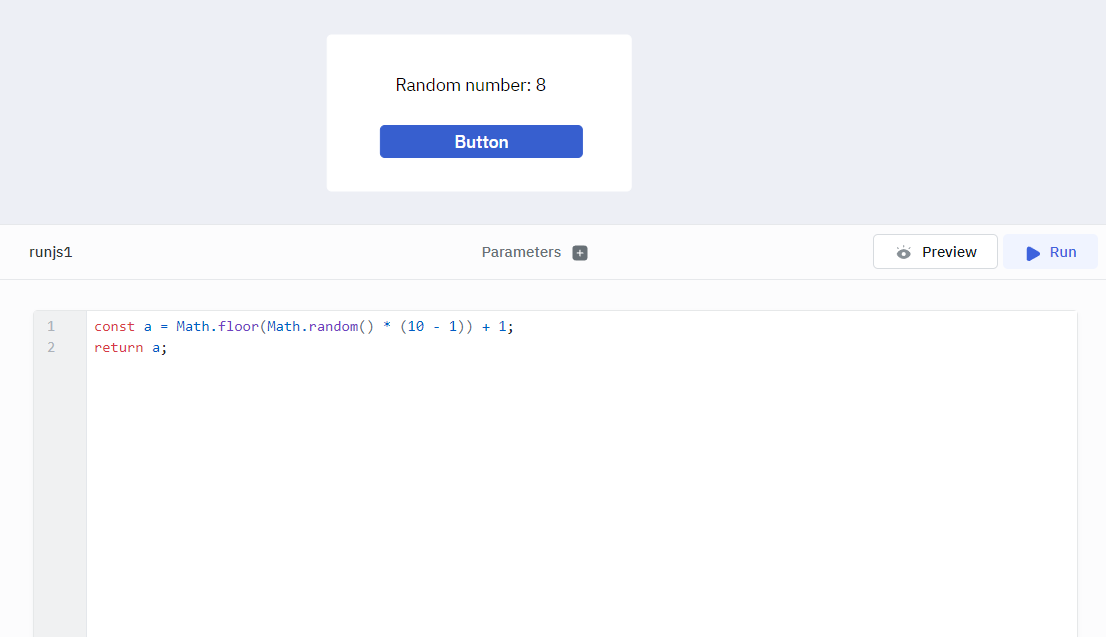The image size is (1106, 637).
Task: Run the runjs1 query
Action: point(1050,252)
